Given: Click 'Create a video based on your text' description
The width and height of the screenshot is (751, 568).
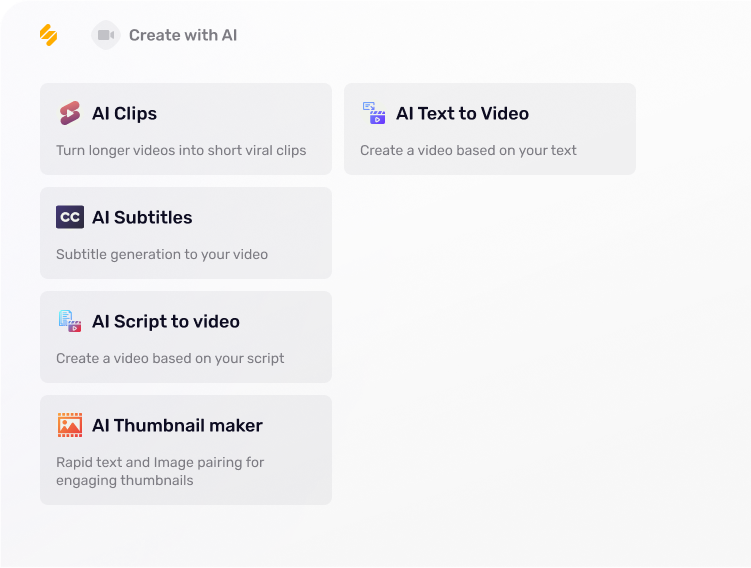Looking at the screenshot, I should click(468, 151).
